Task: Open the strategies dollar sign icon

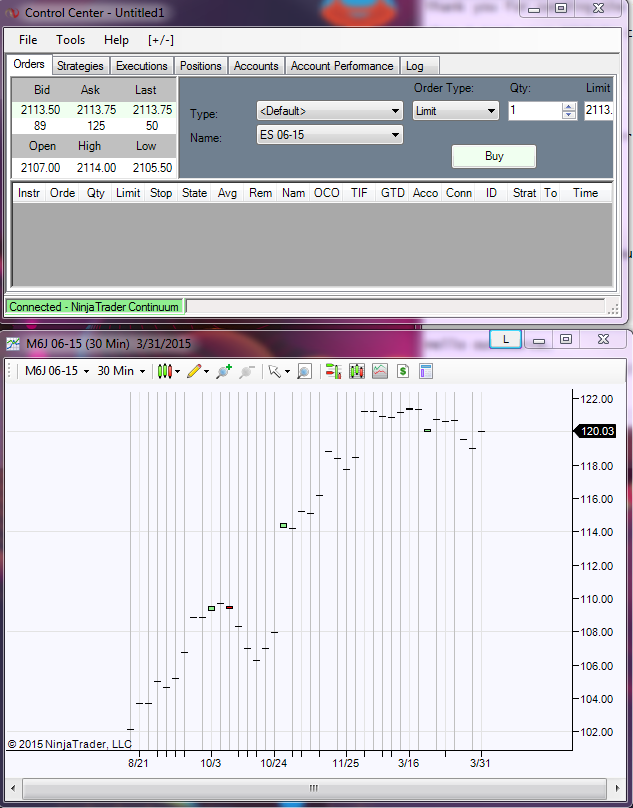Action: (x=403, y=371)
